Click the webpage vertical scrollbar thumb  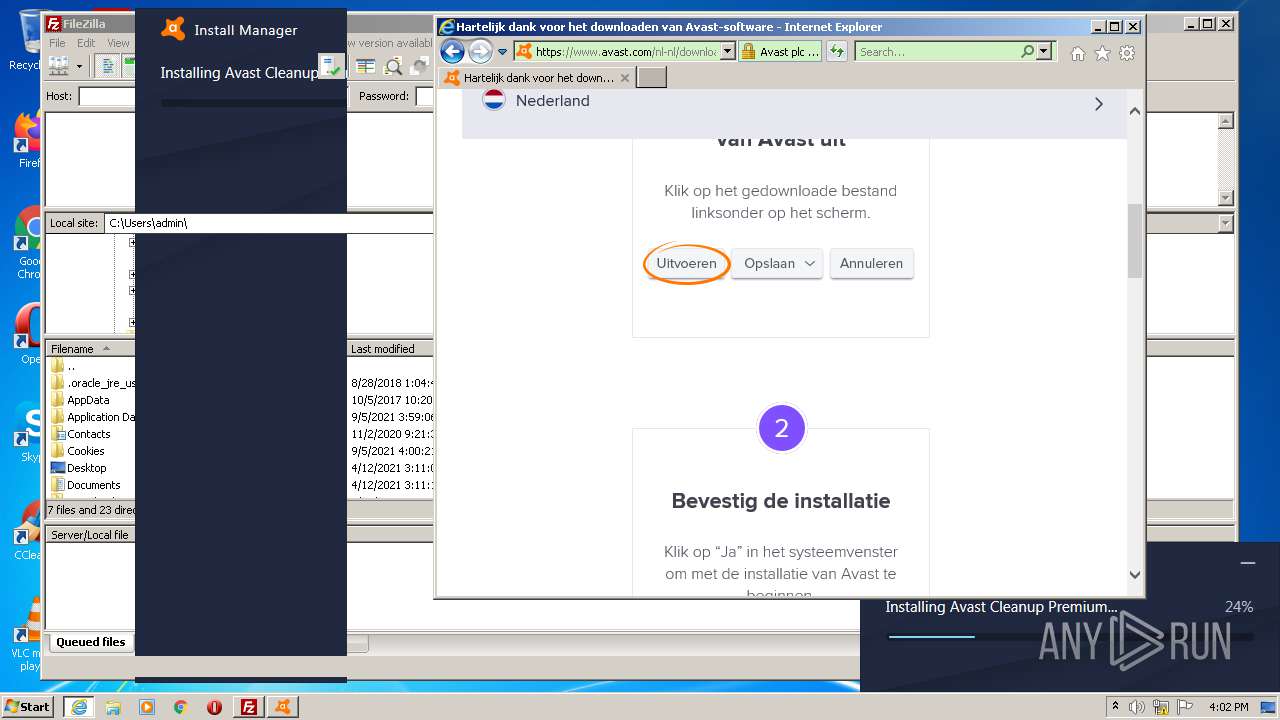1134,240
